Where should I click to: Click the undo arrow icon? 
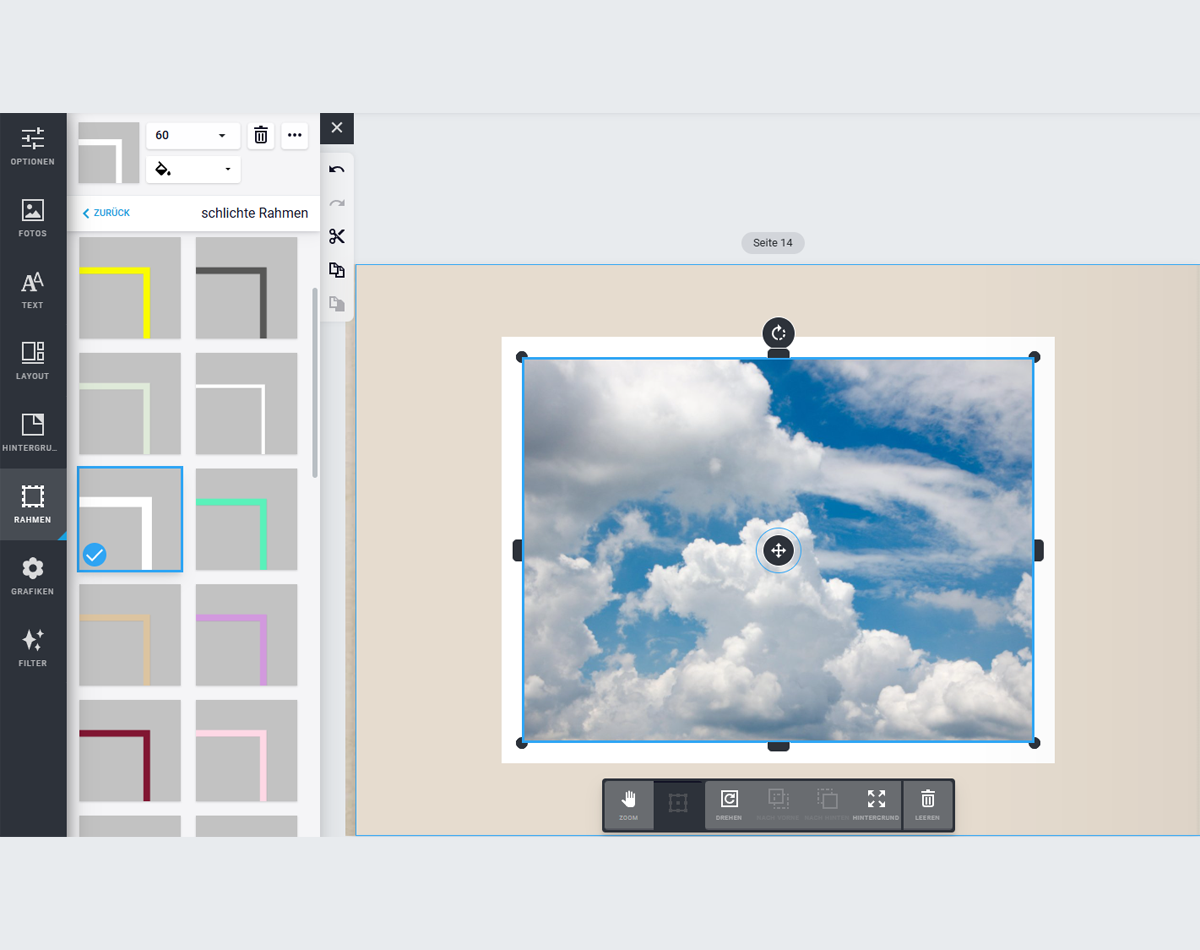tap(337, 170)
